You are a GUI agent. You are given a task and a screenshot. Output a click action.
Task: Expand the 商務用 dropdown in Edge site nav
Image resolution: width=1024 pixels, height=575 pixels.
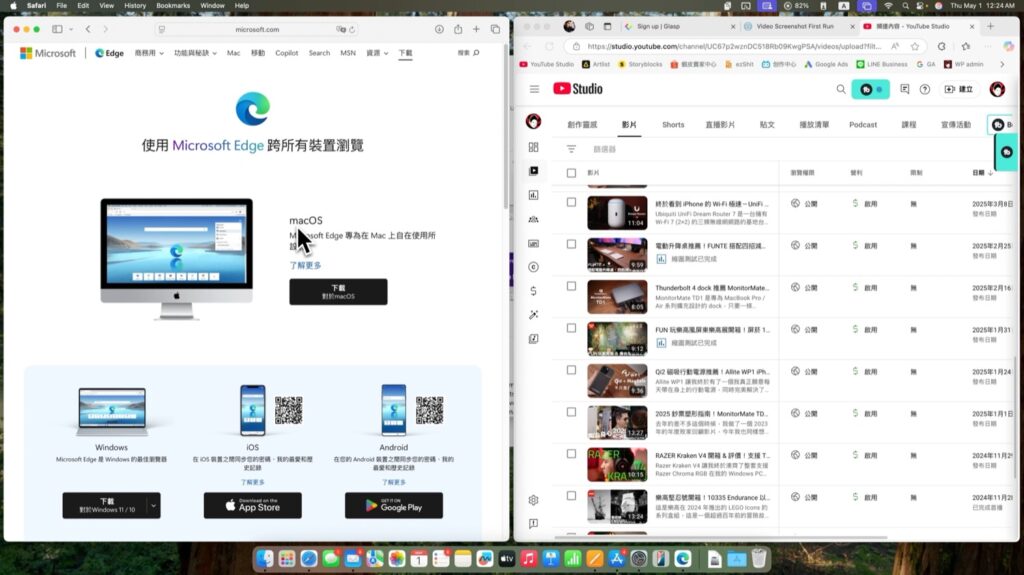pos(149,53)
